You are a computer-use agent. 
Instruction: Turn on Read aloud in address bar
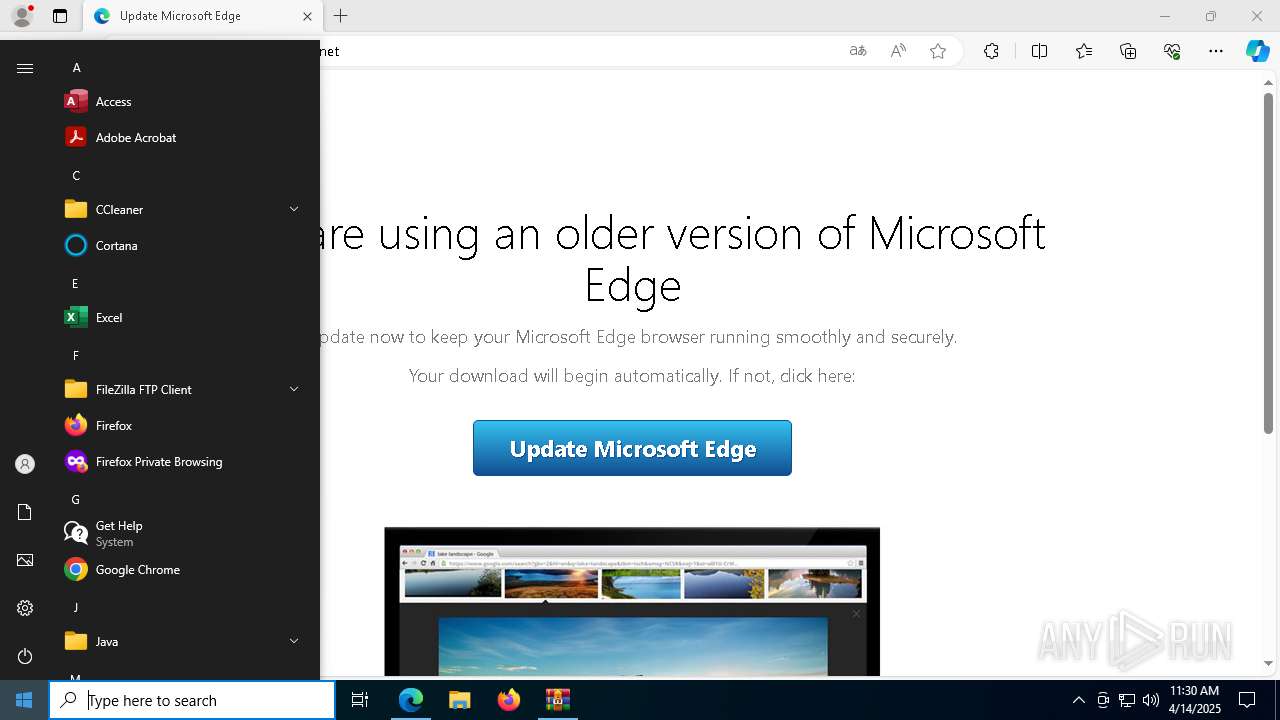[898, 51]
